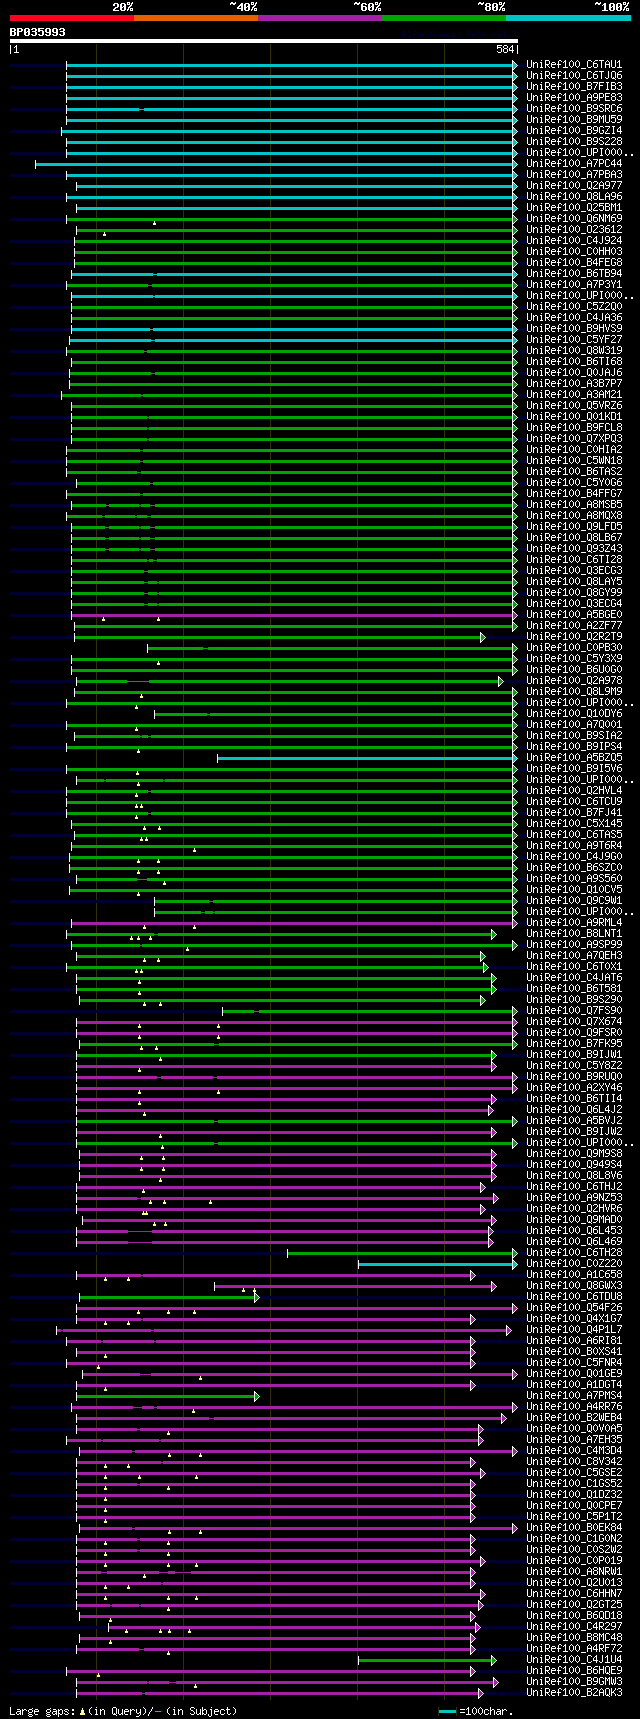Screen dimensions: 640x1719
Task: Open hit UniRef100_B9SRC6
Action: coord(574,109)
